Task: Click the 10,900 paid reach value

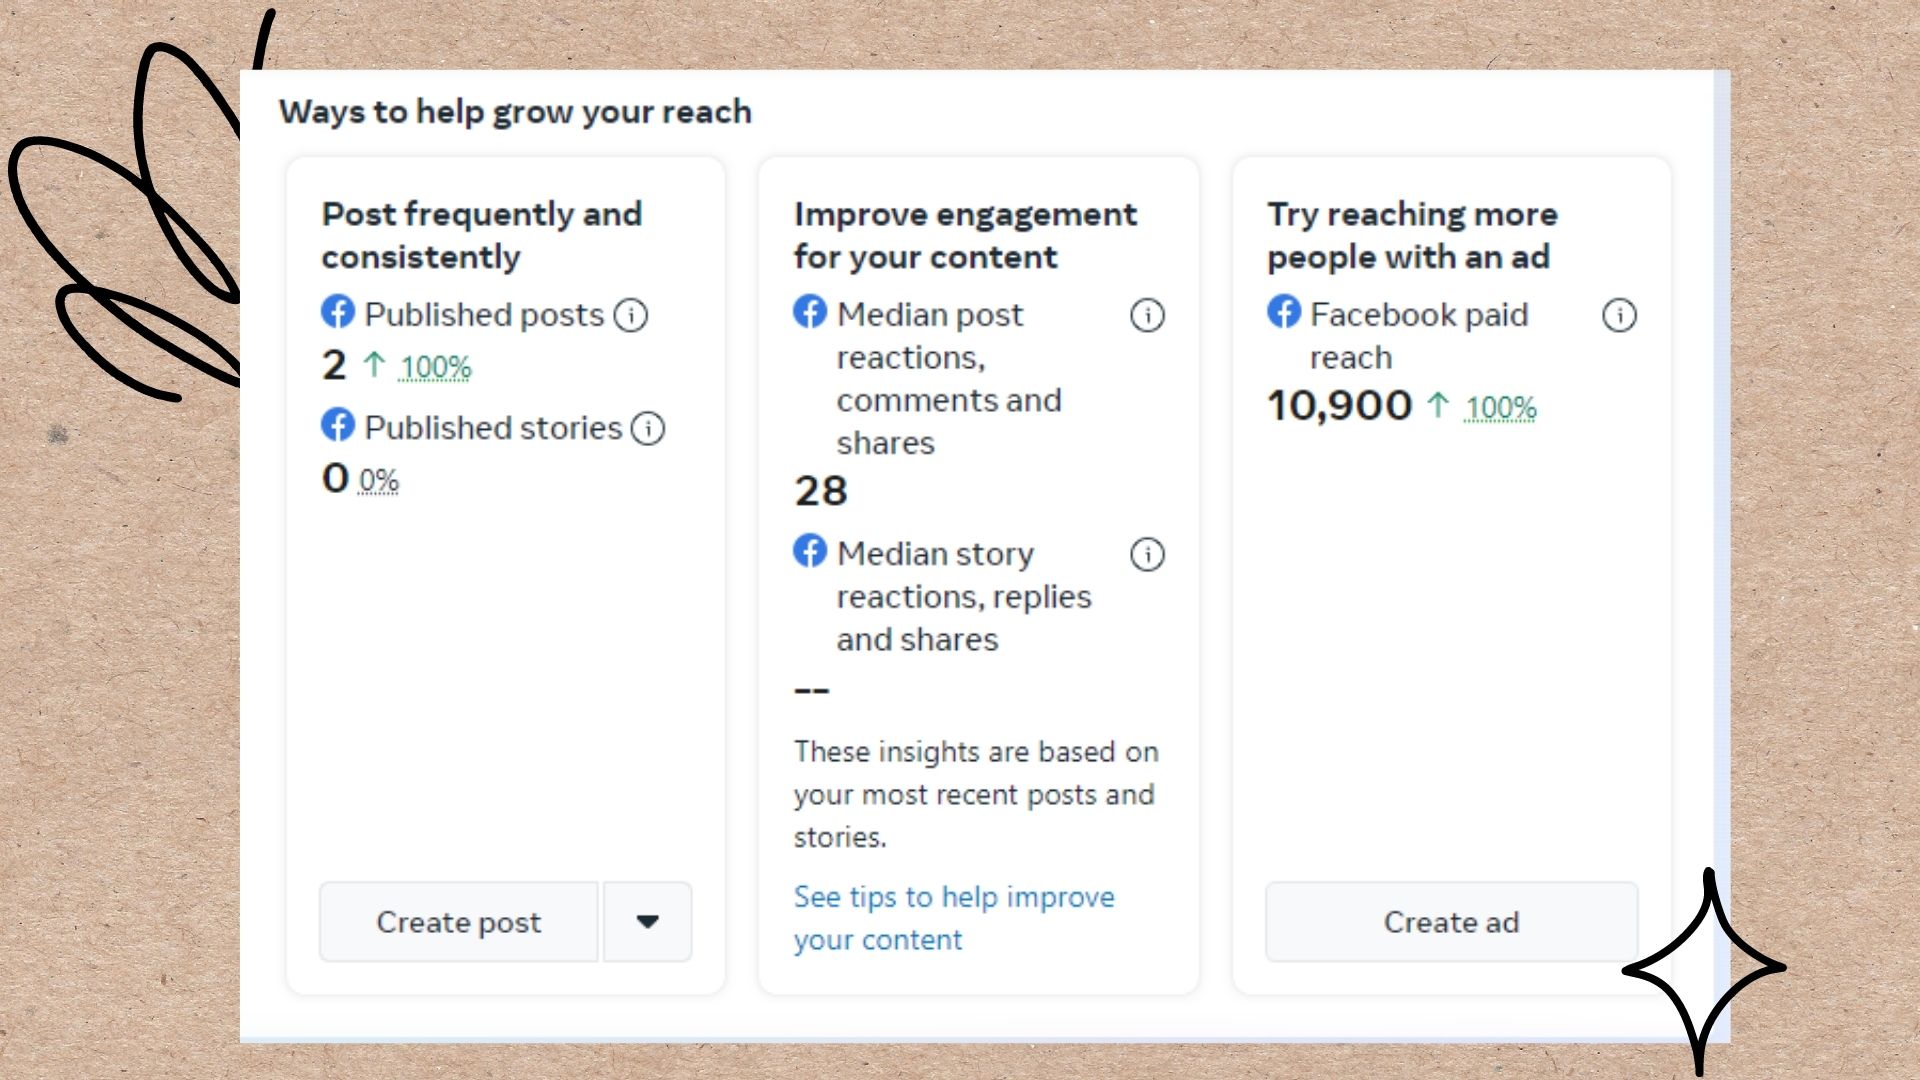Action: point(1339,406)
